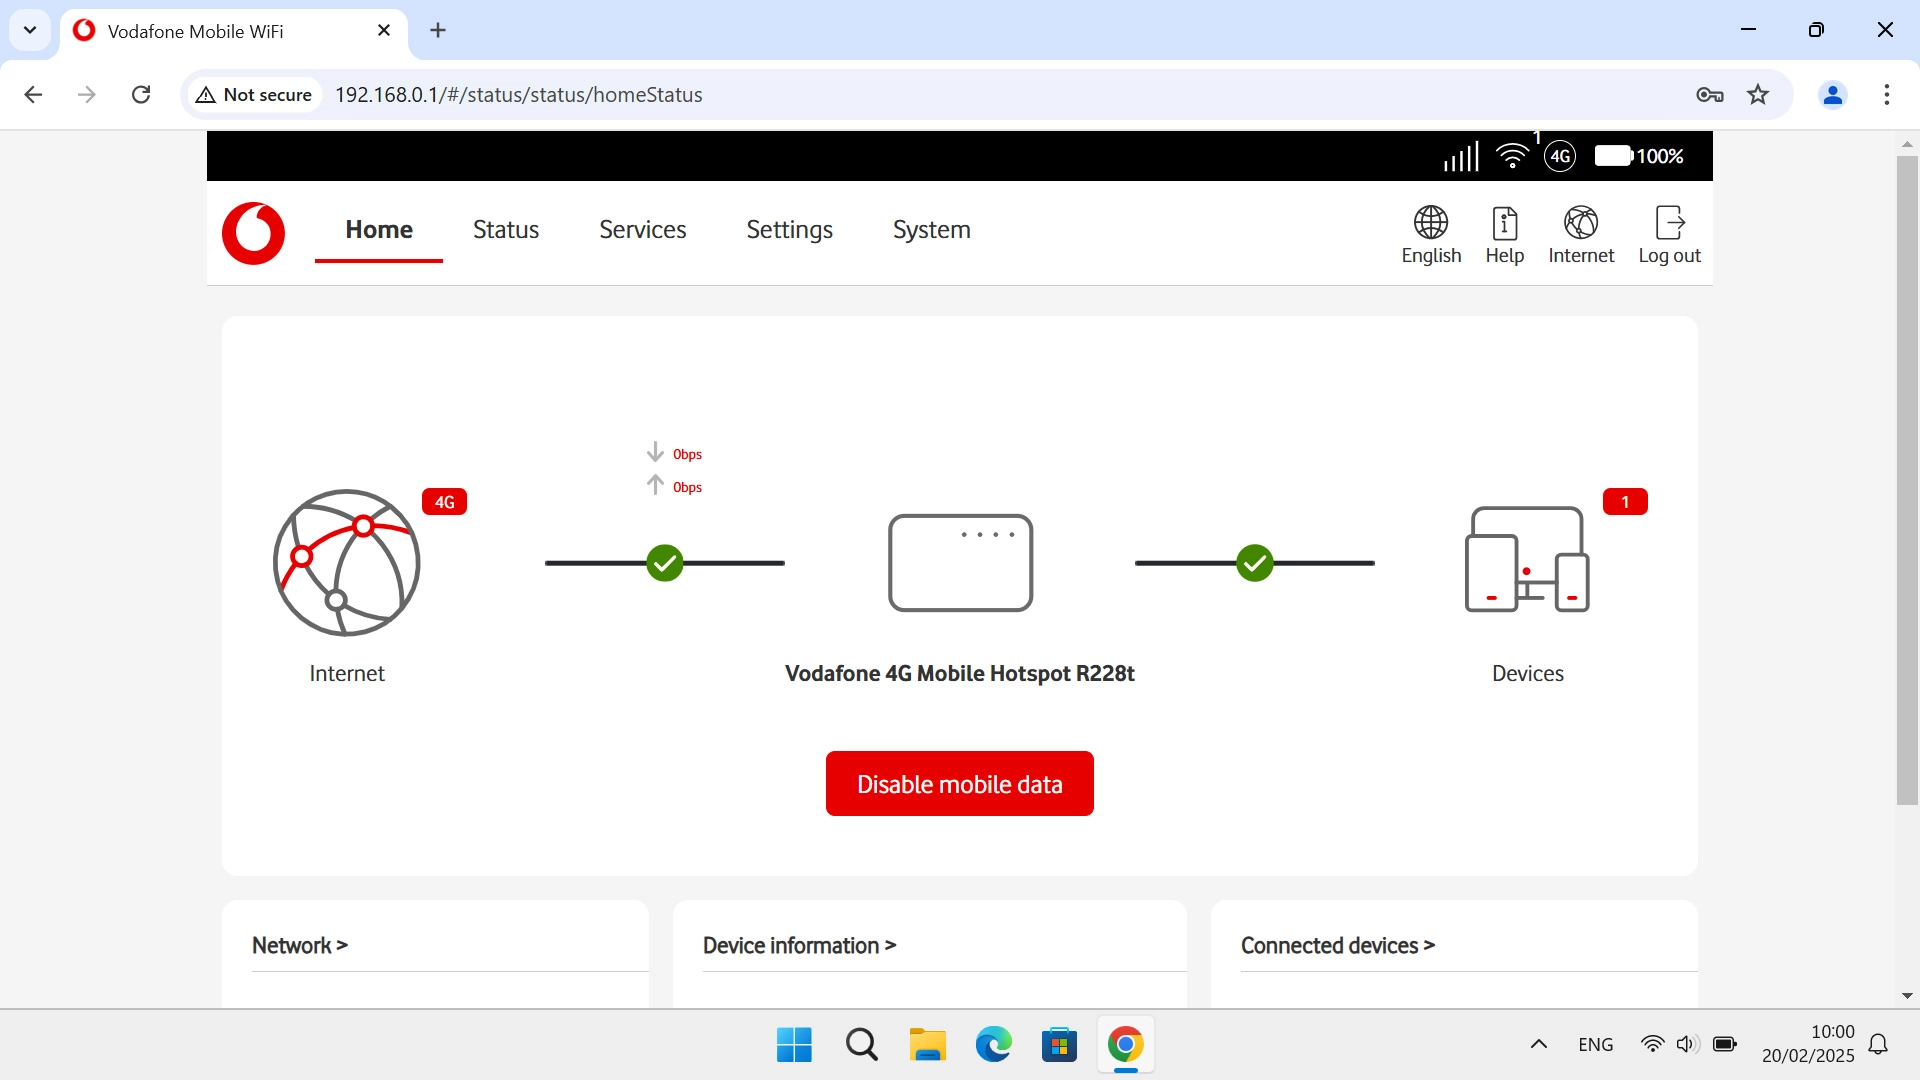The height and width of the screenshot is (1080, 1920).
Task: Open the Help icon
Action: (x=1504, y=235)
